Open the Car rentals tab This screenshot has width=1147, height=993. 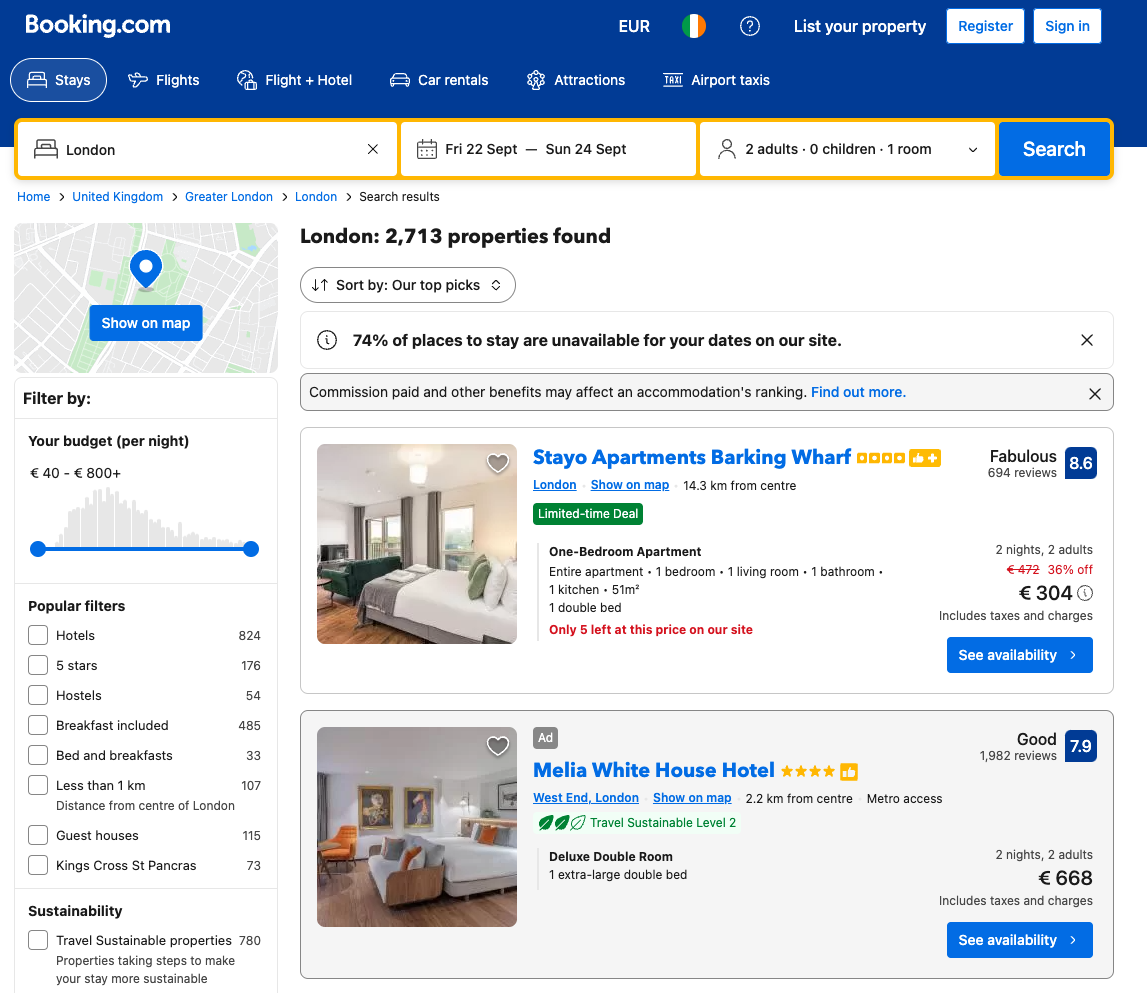coord(439,80)
